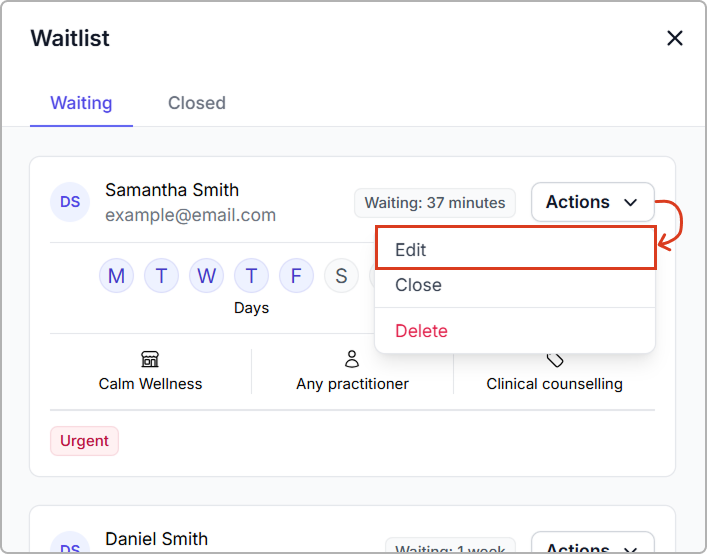Toggle the Saturday day circle
Screen dimensions: 707x554
point(341,276)
